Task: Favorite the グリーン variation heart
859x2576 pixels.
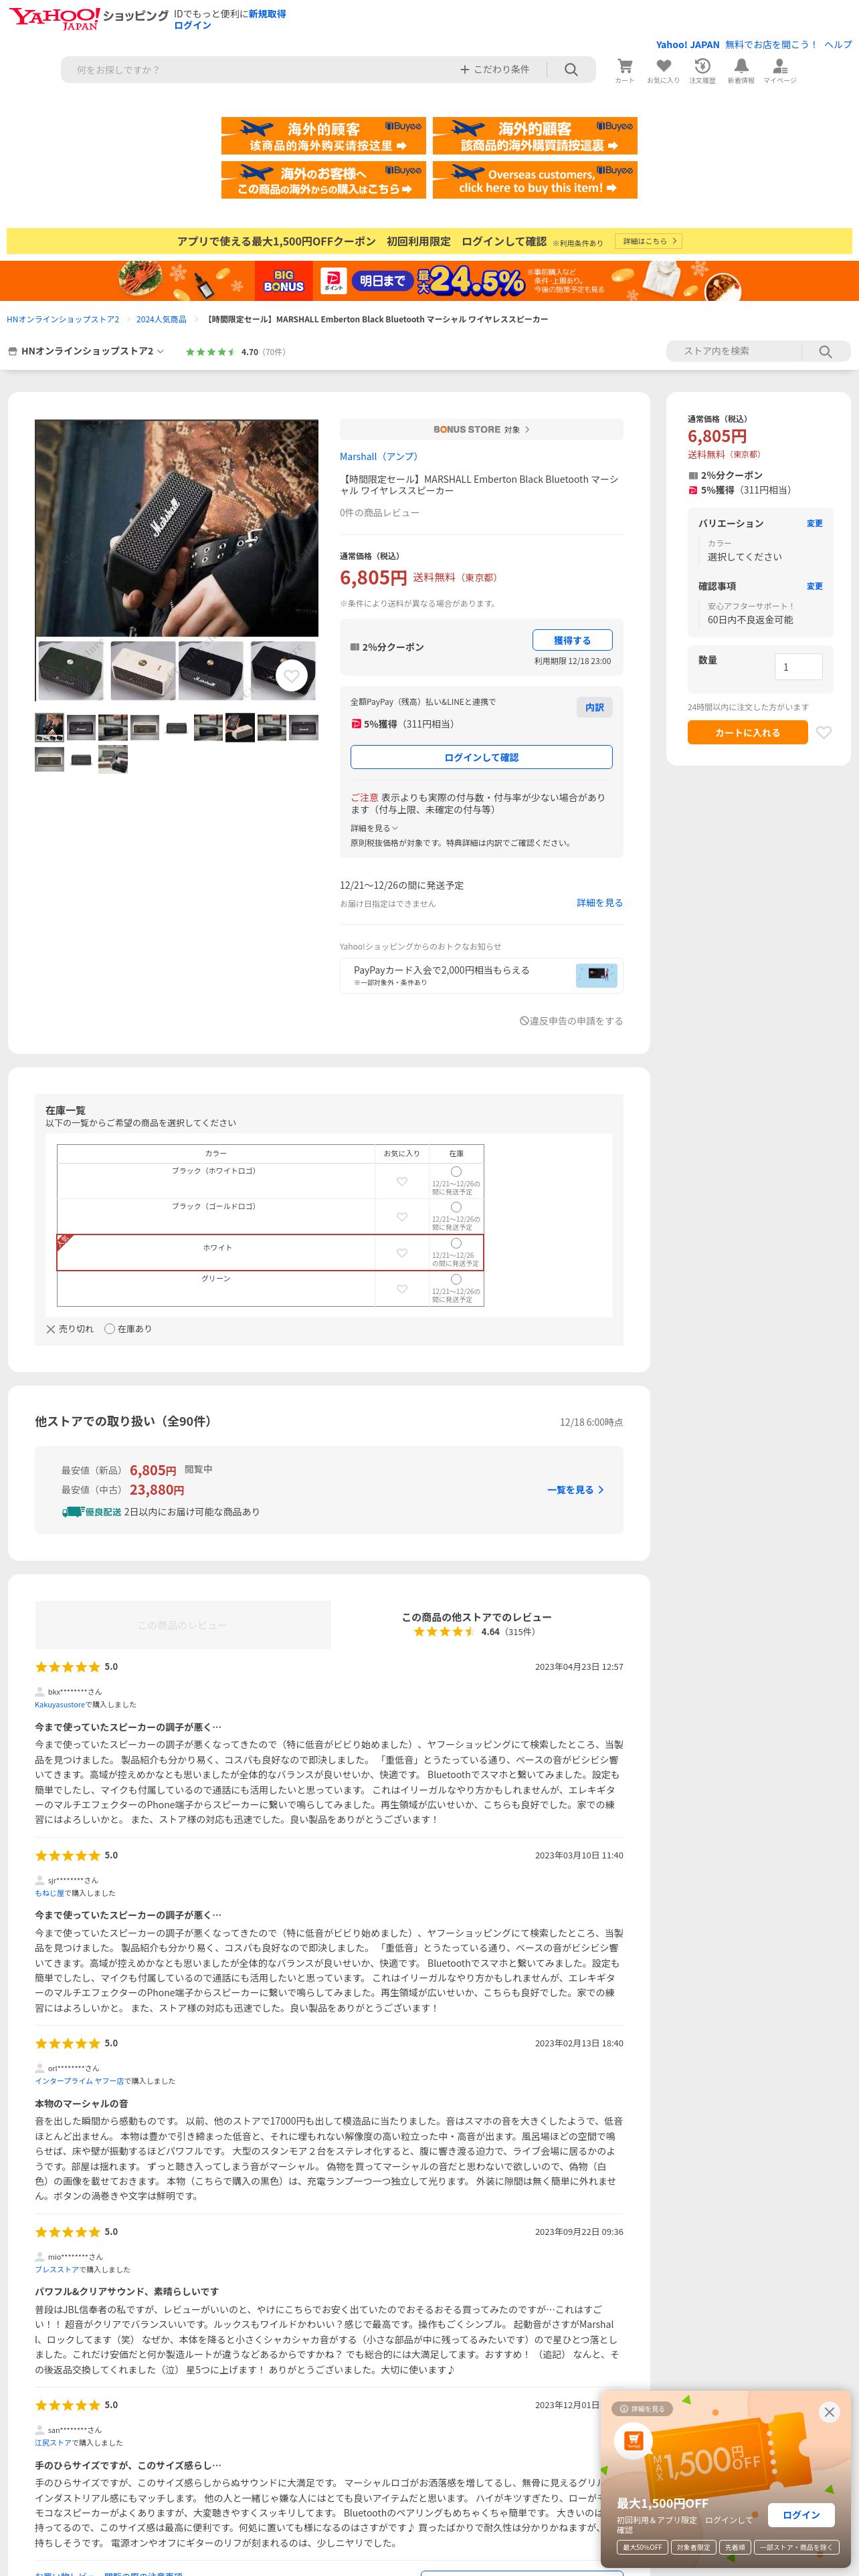Action: (402, 1289)
